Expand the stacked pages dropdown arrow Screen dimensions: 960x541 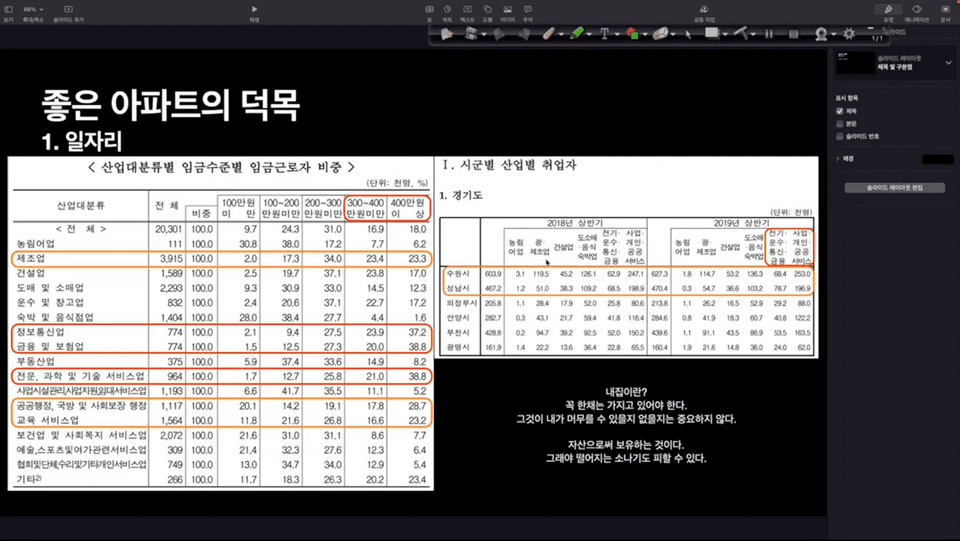pos(484,35)
